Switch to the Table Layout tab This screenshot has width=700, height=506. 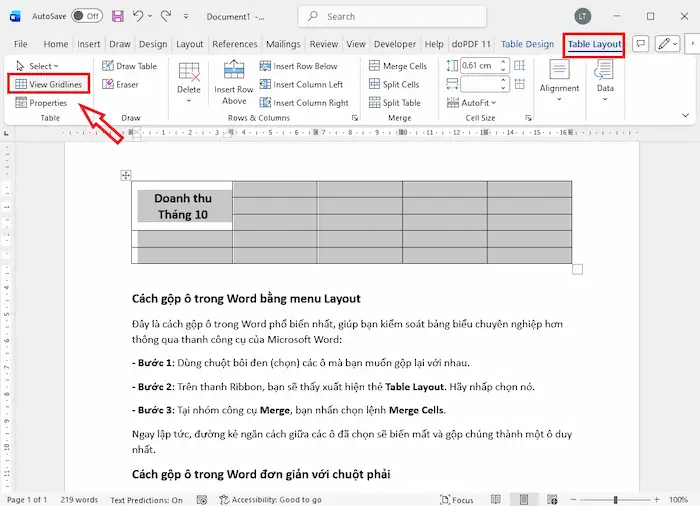pyautogui.click(x=594, y=44)
